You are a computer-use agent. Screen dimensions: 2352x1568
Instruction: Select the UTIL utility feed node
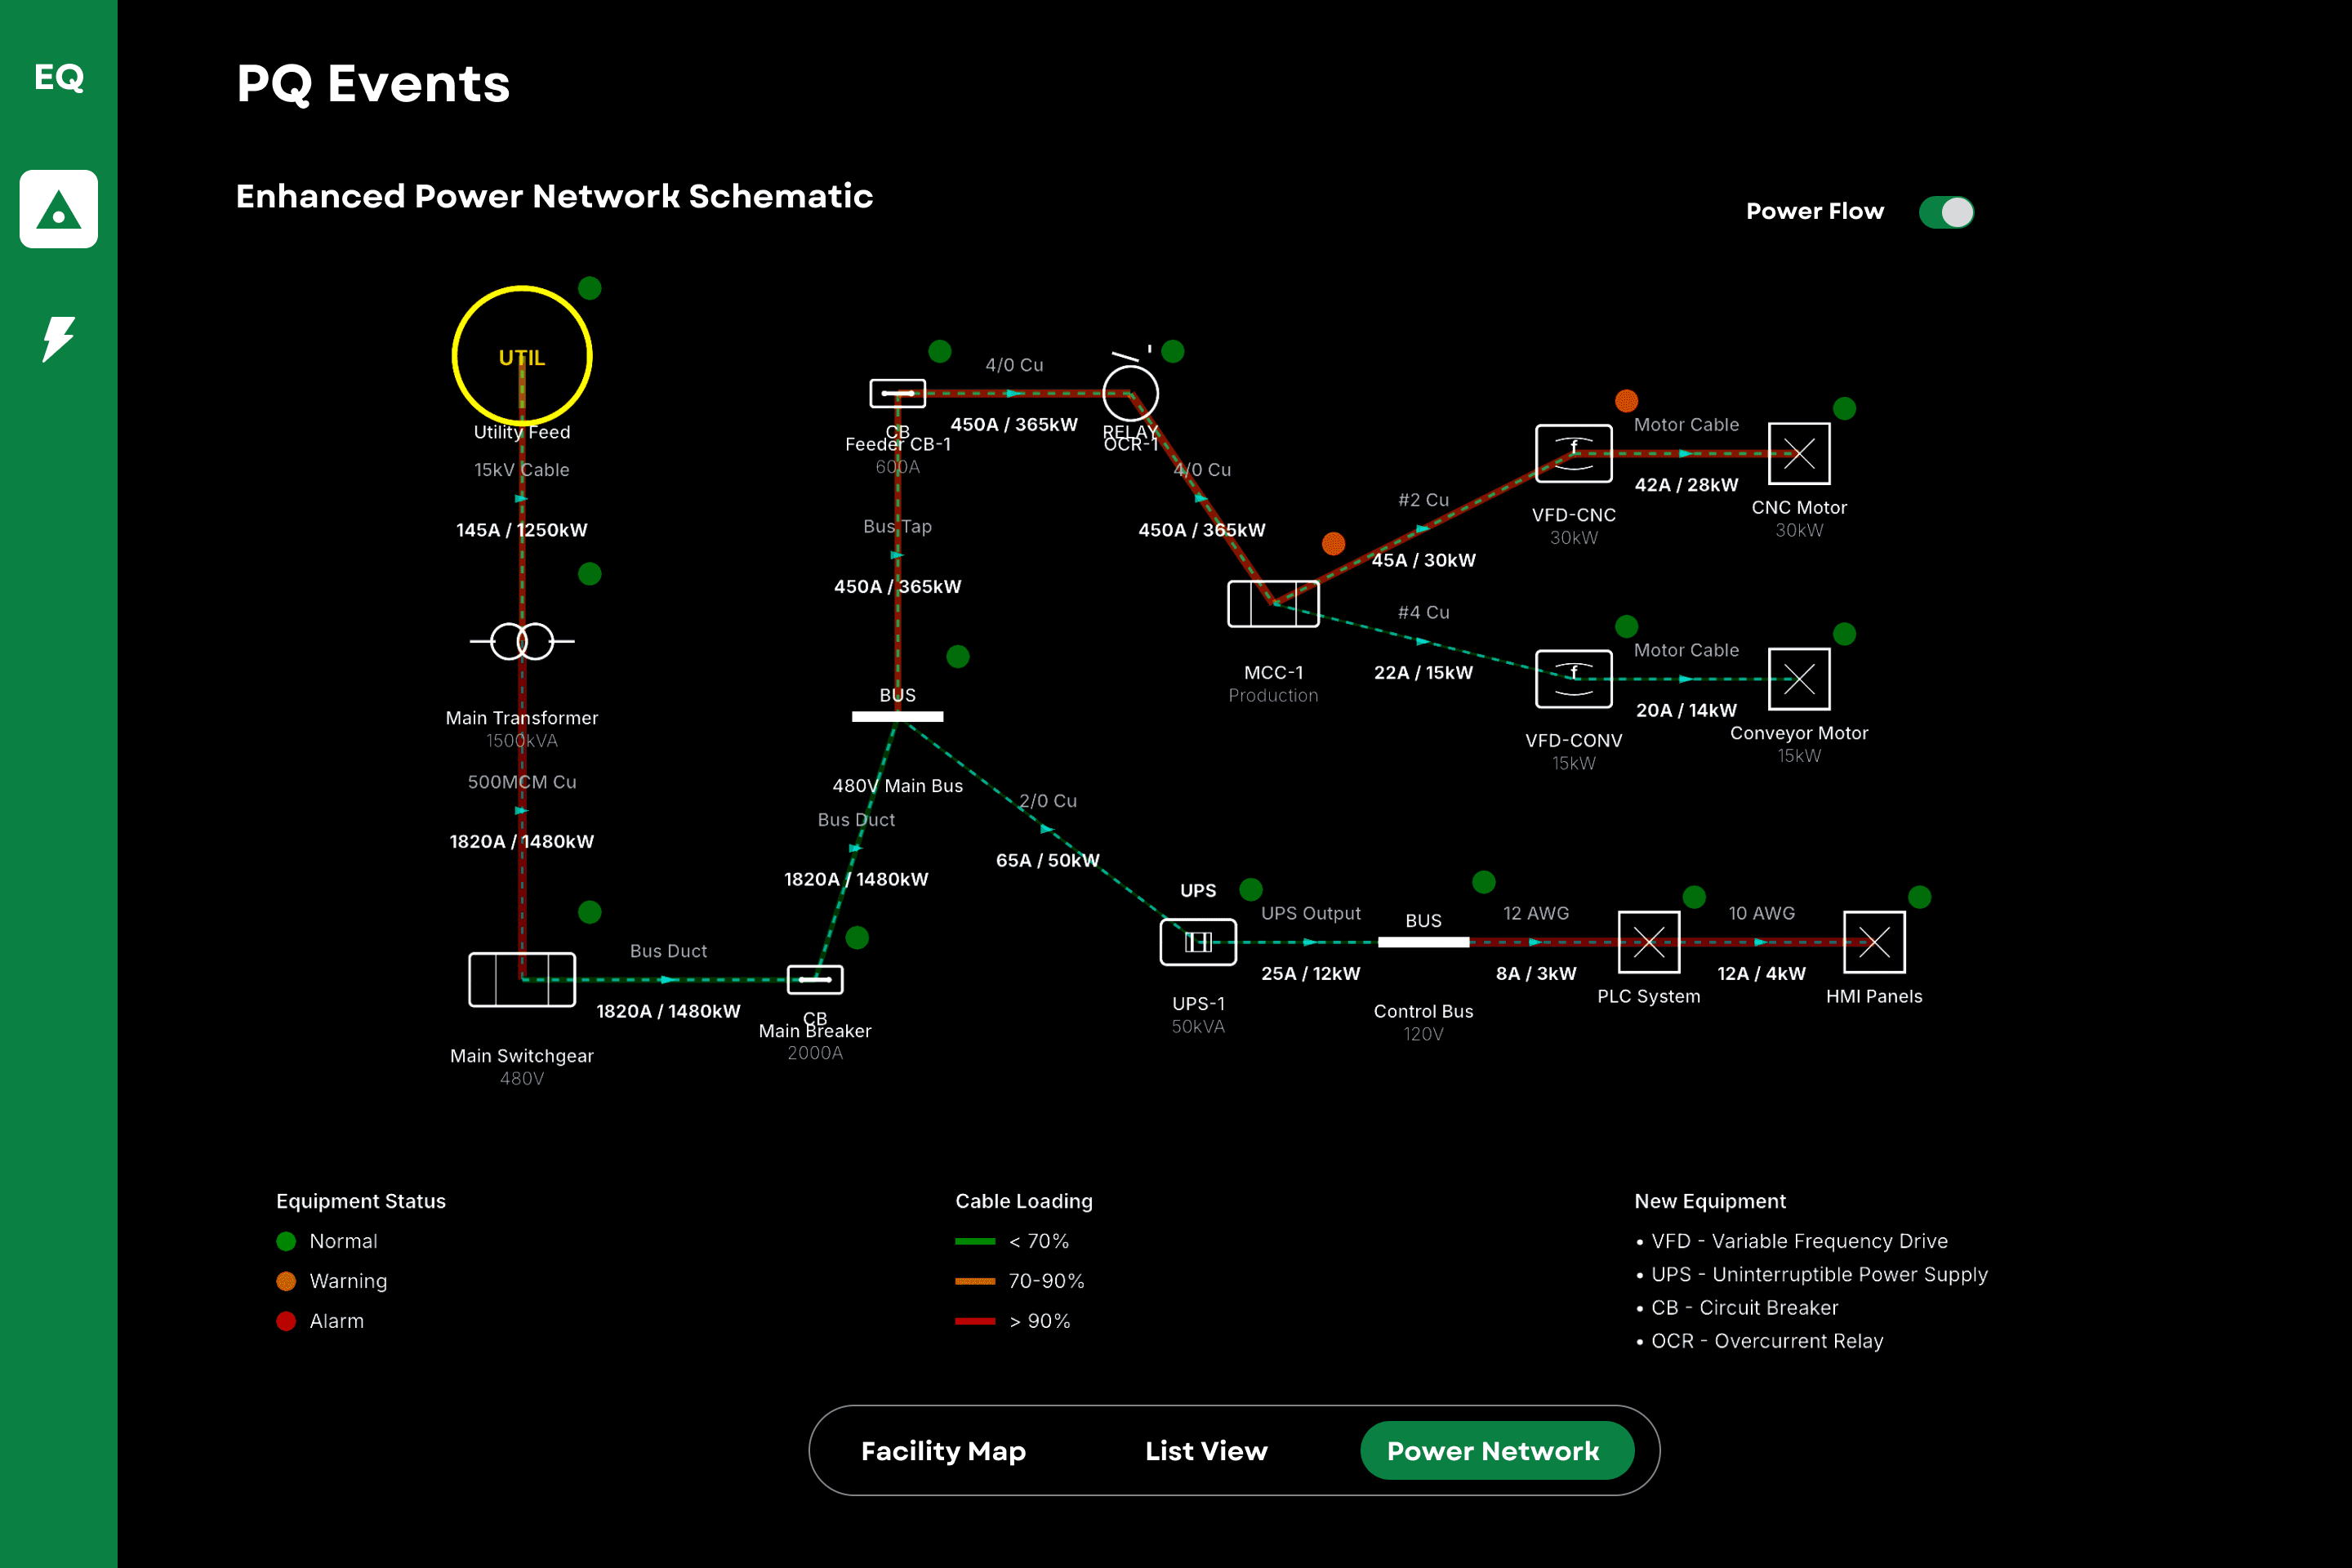tap(521, 356)
